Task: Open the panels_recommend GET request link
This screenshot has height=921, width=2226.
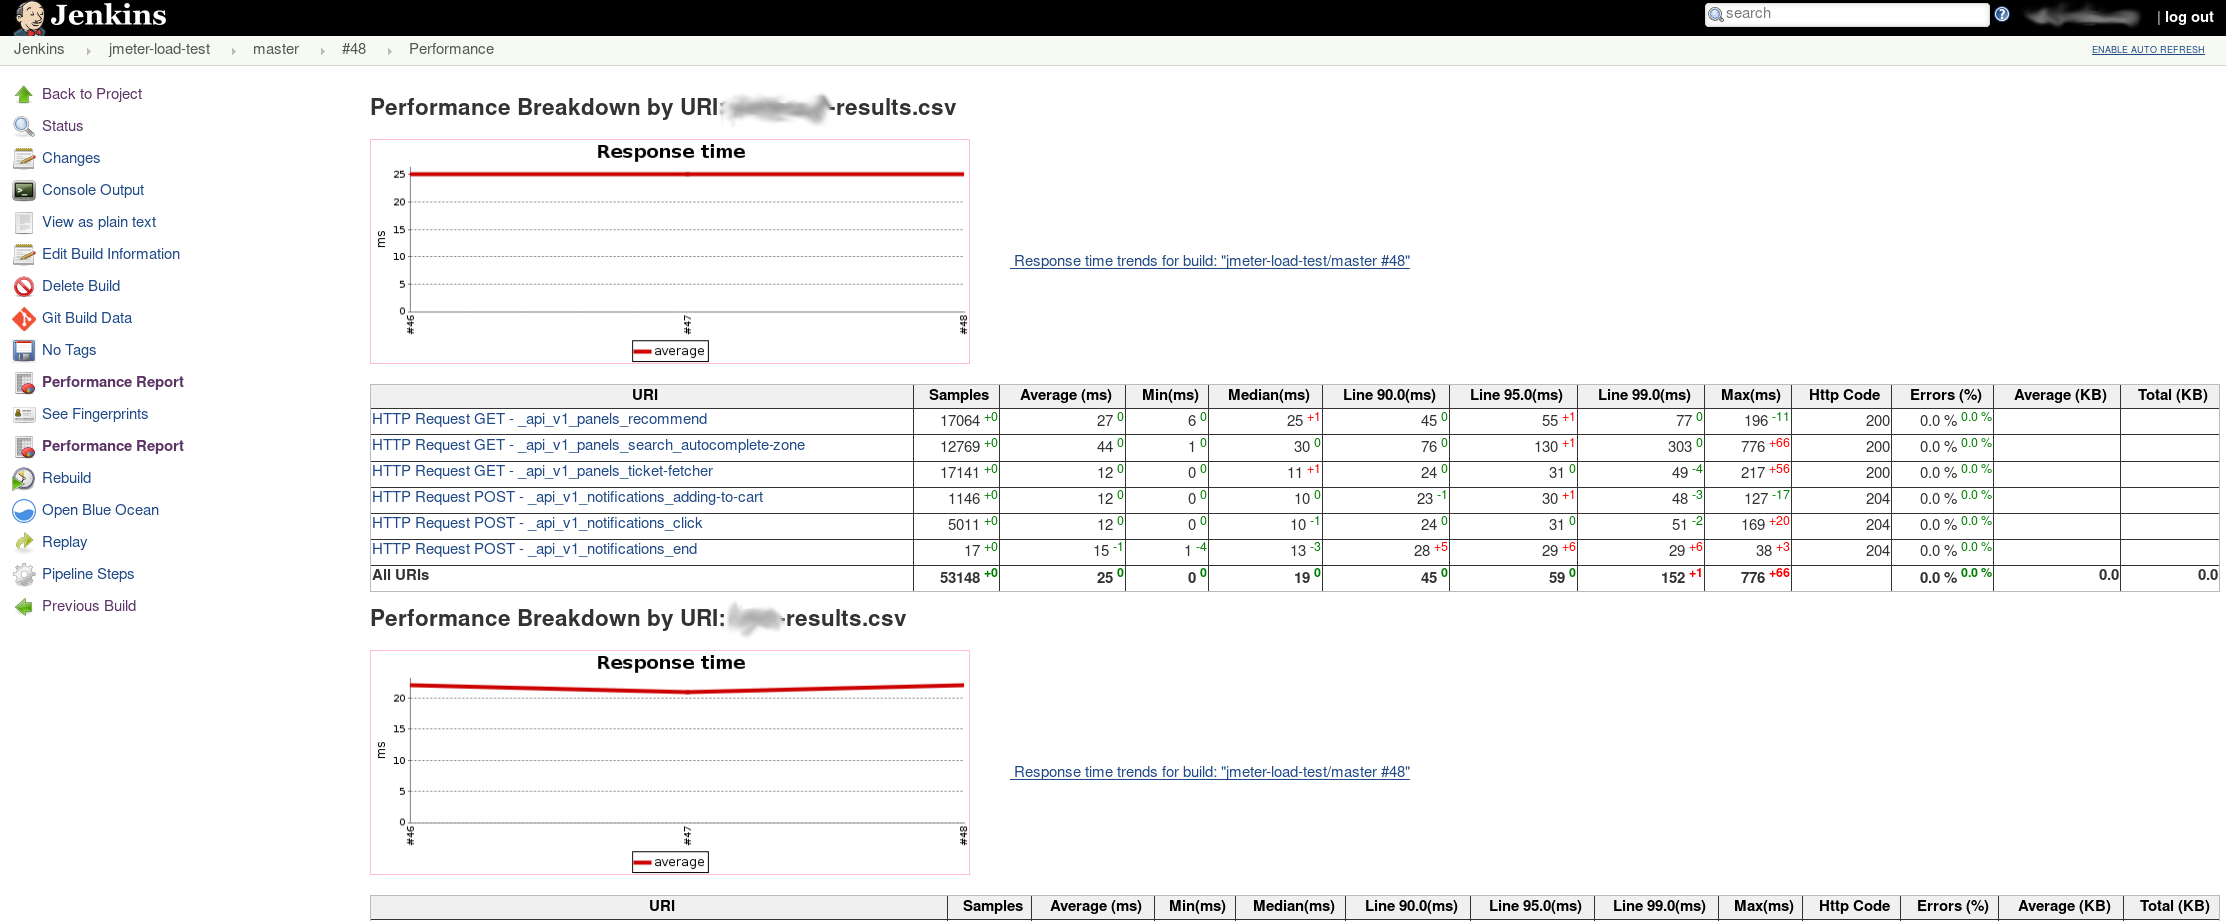Action: click(539, 419)
